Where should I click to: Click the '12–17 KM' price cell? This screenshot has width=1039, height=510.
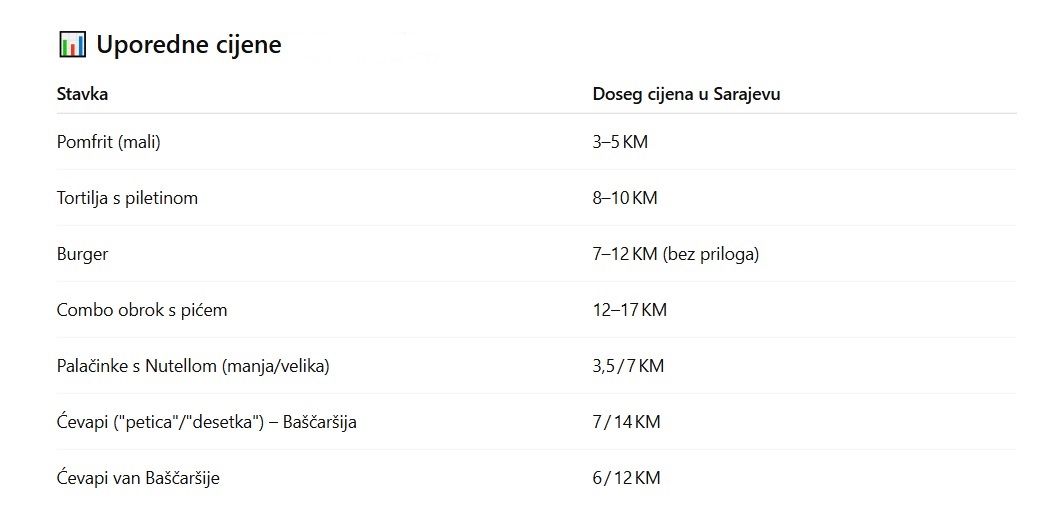click(x=629, y=310)
